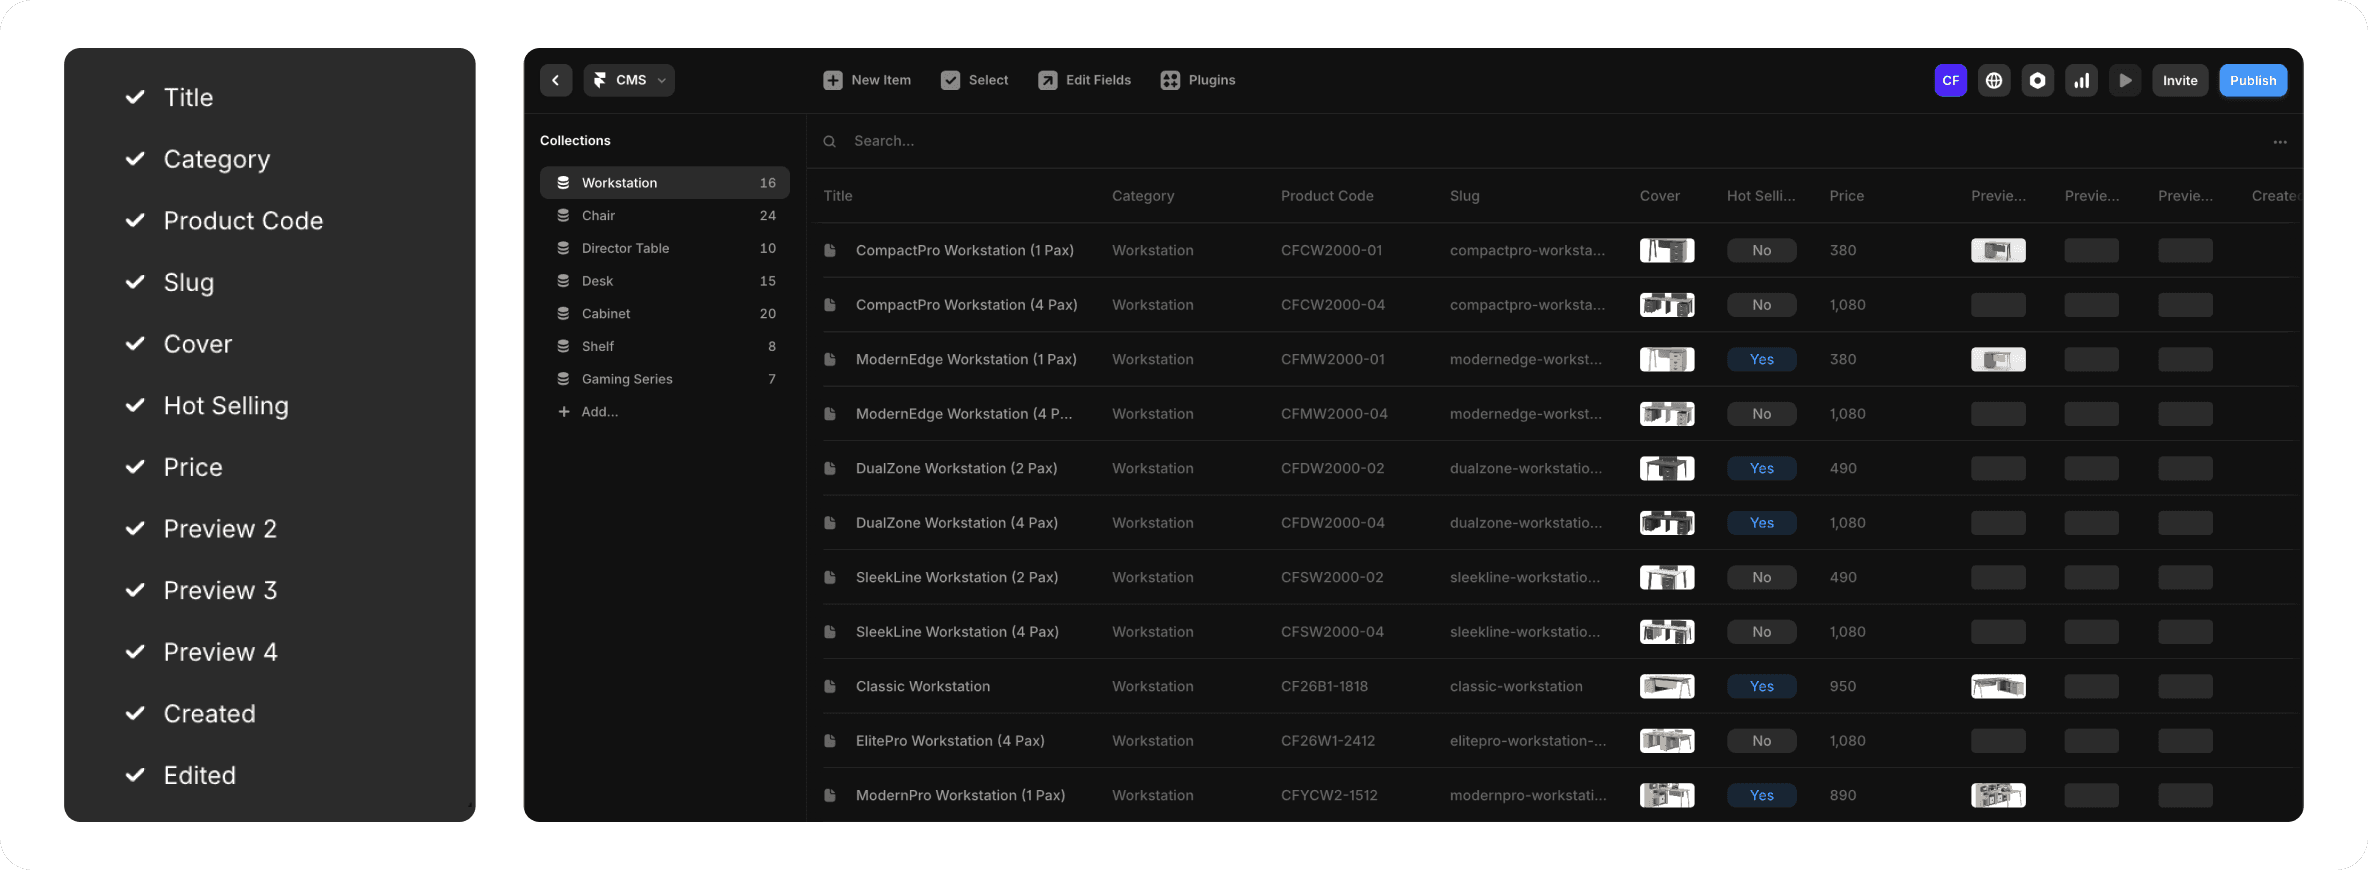The image size is (2368, 870).
Task: Select the Shelf collection
Action: coord(665,346)
